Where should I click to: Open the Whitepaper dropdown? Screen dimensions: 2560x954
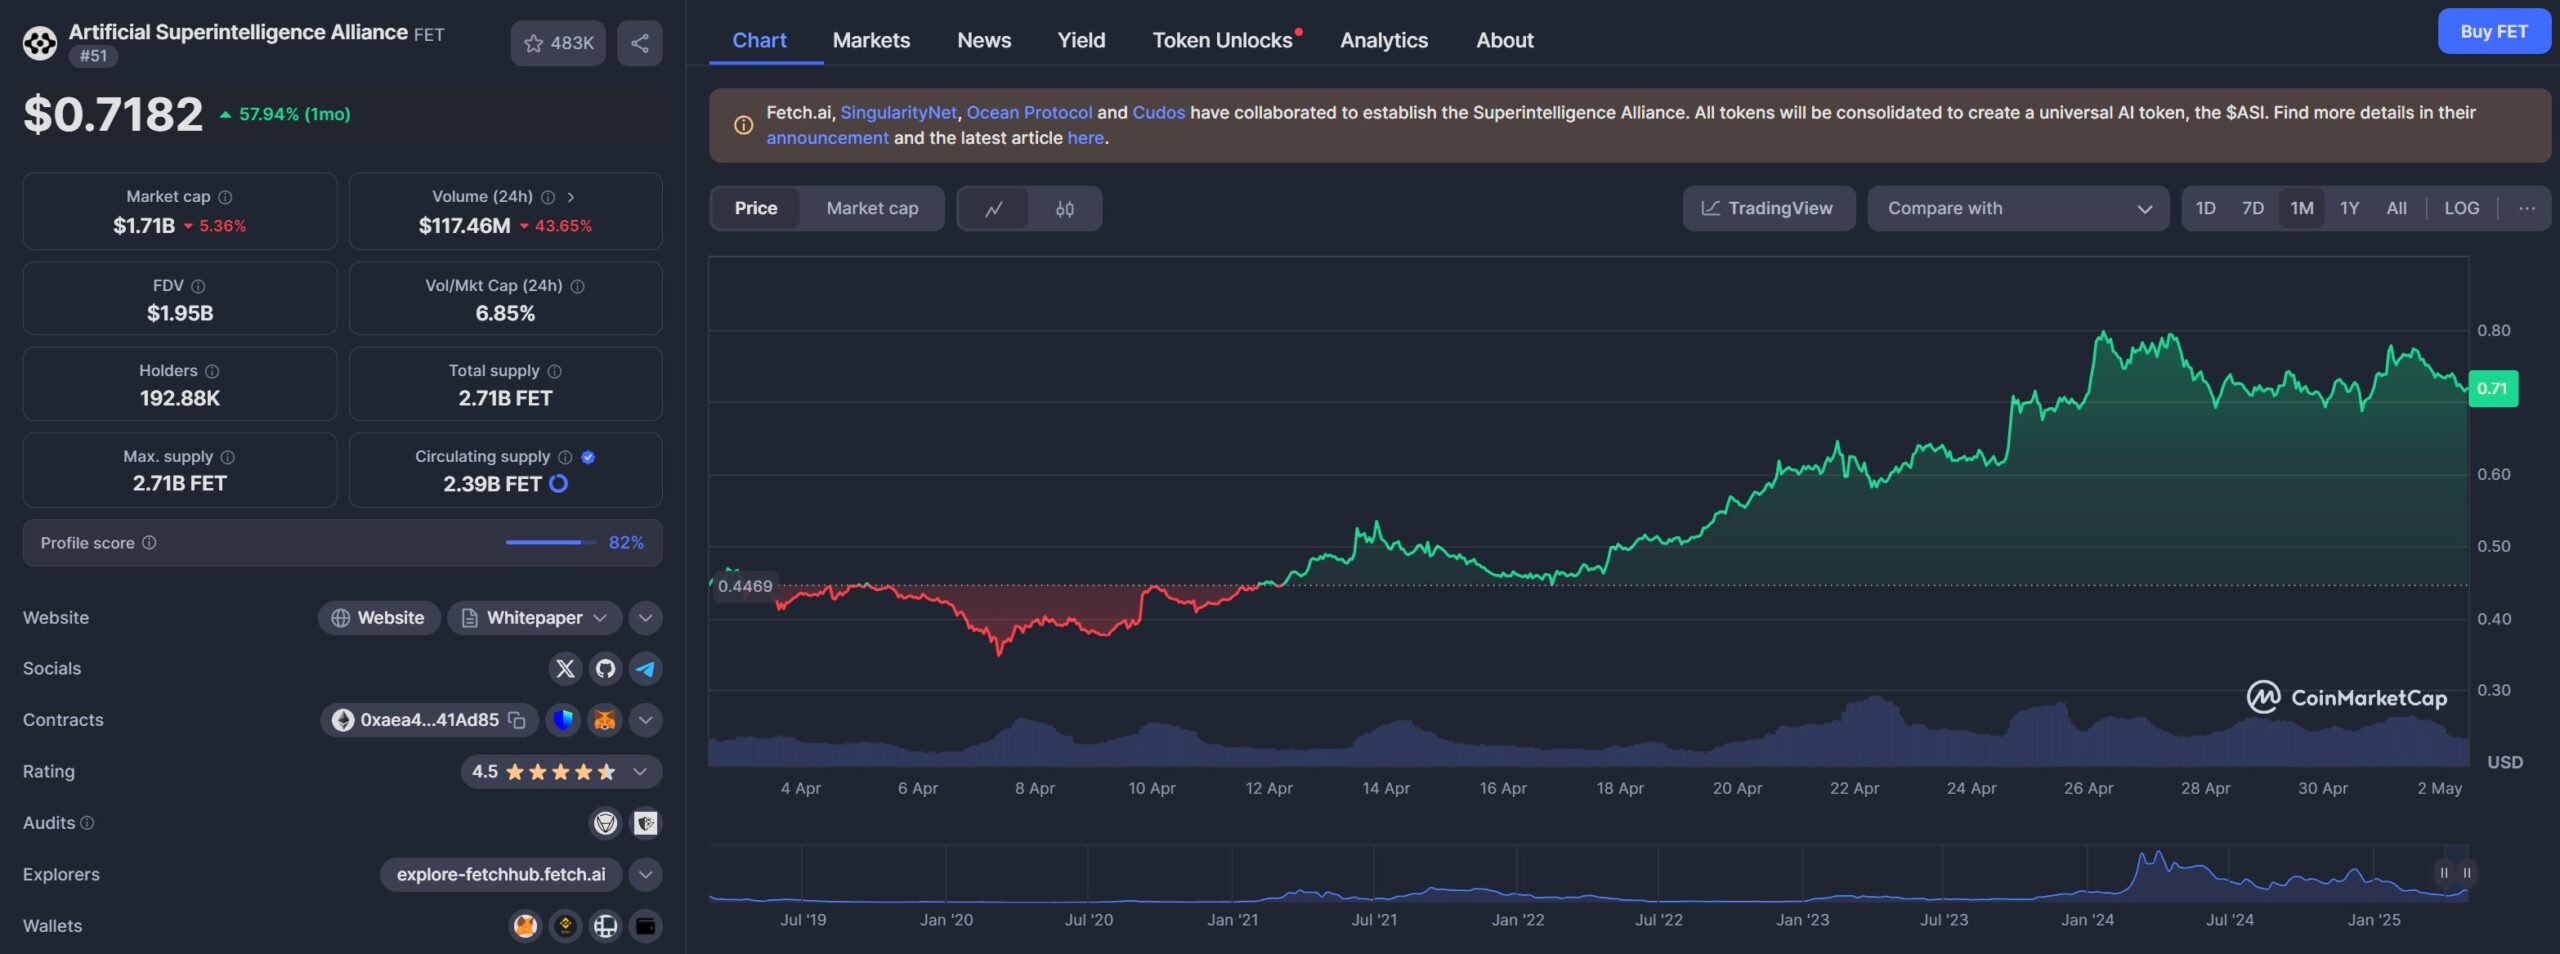534,618
